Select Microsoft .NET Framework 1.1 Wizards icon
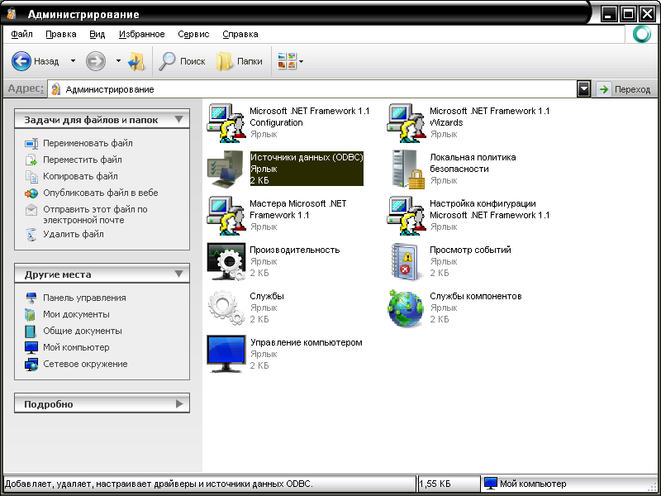This screenshot has height=496, width=661. (405, 122)
